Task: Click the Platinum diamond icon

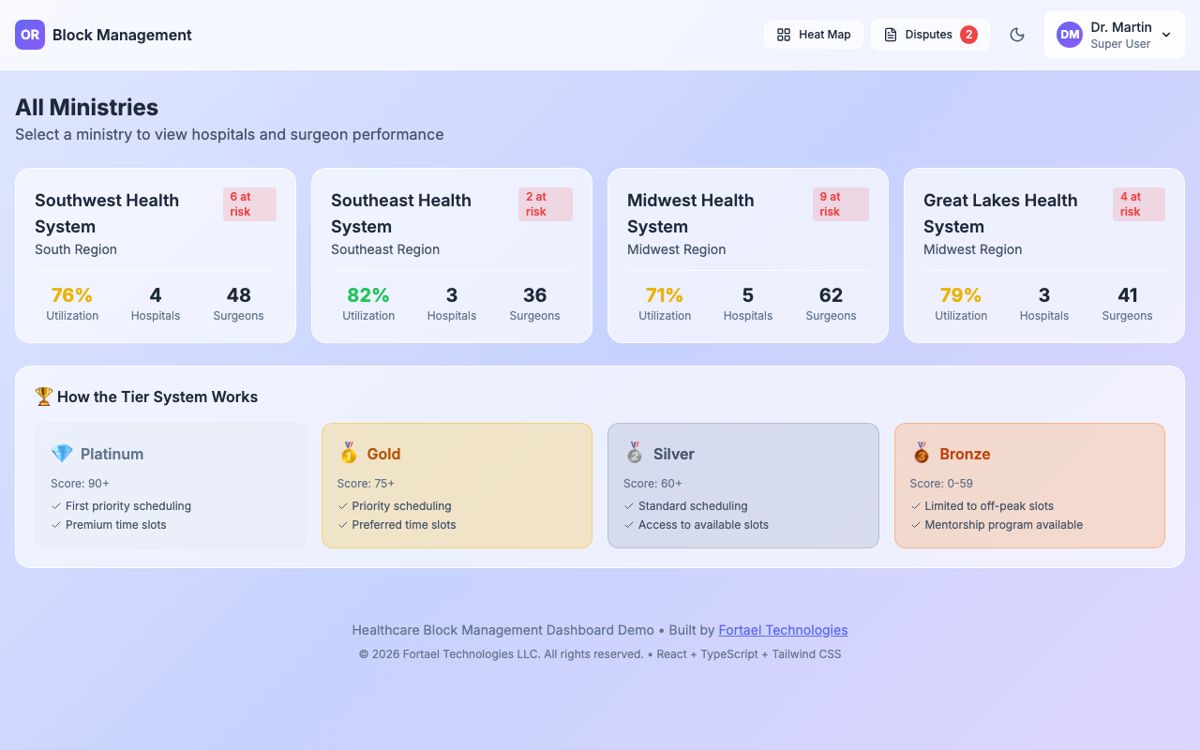Action: 62,454
